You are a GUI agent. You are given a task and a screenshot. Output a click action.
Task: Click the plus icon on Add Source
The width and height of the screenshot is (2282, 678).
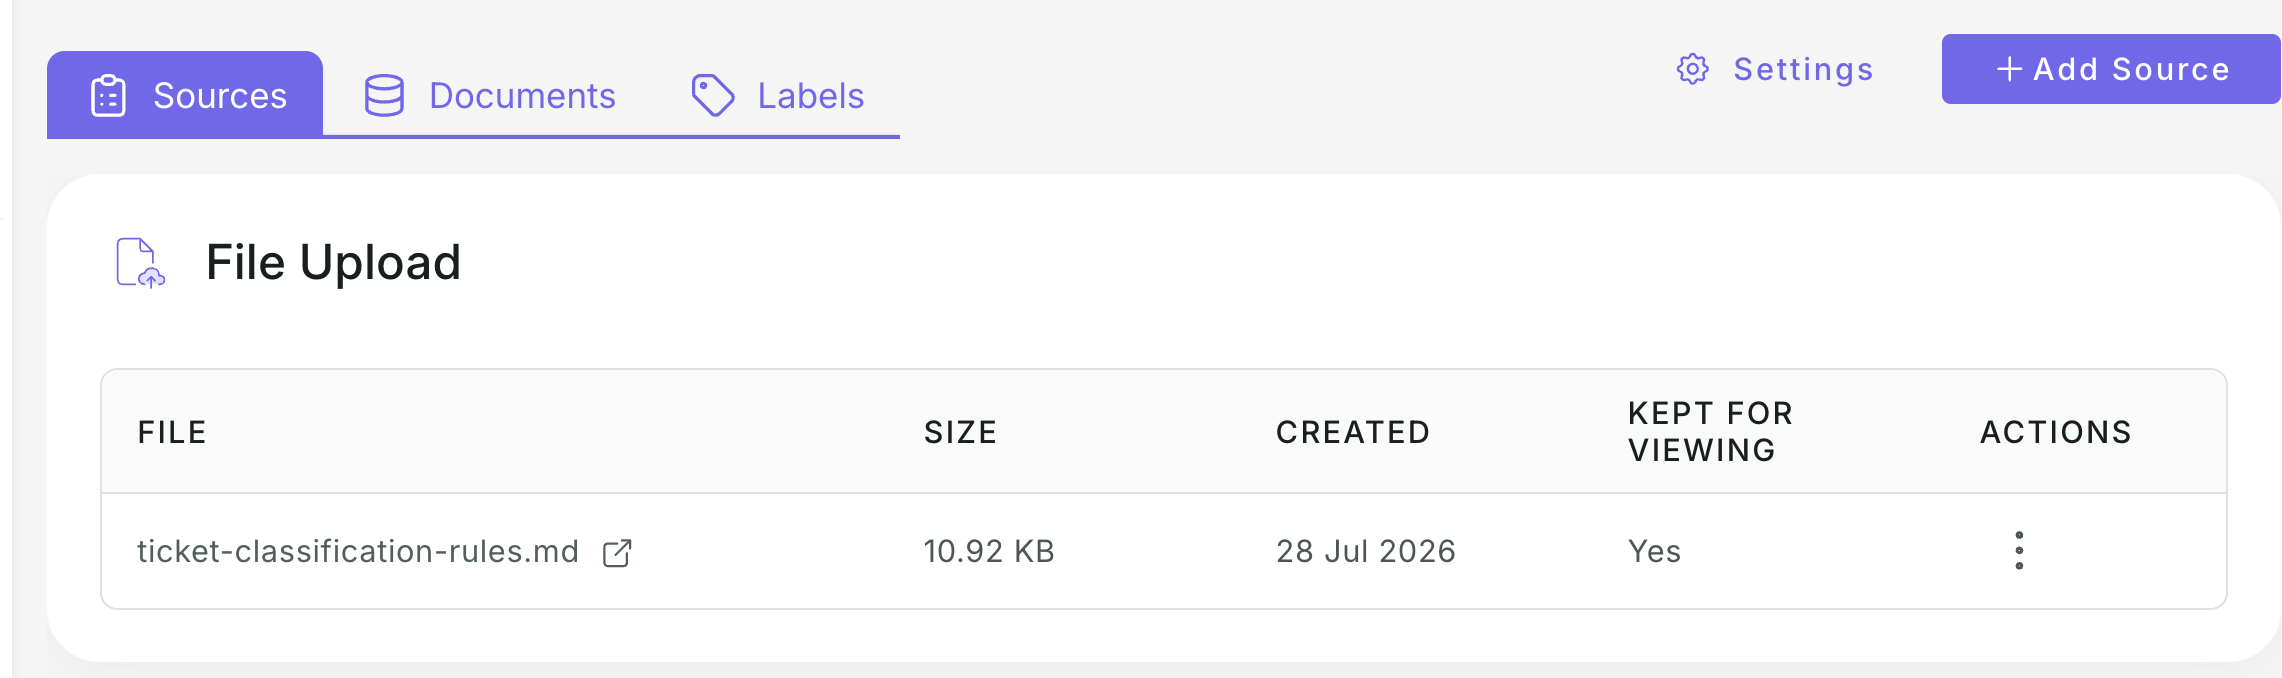[2009, 69]
